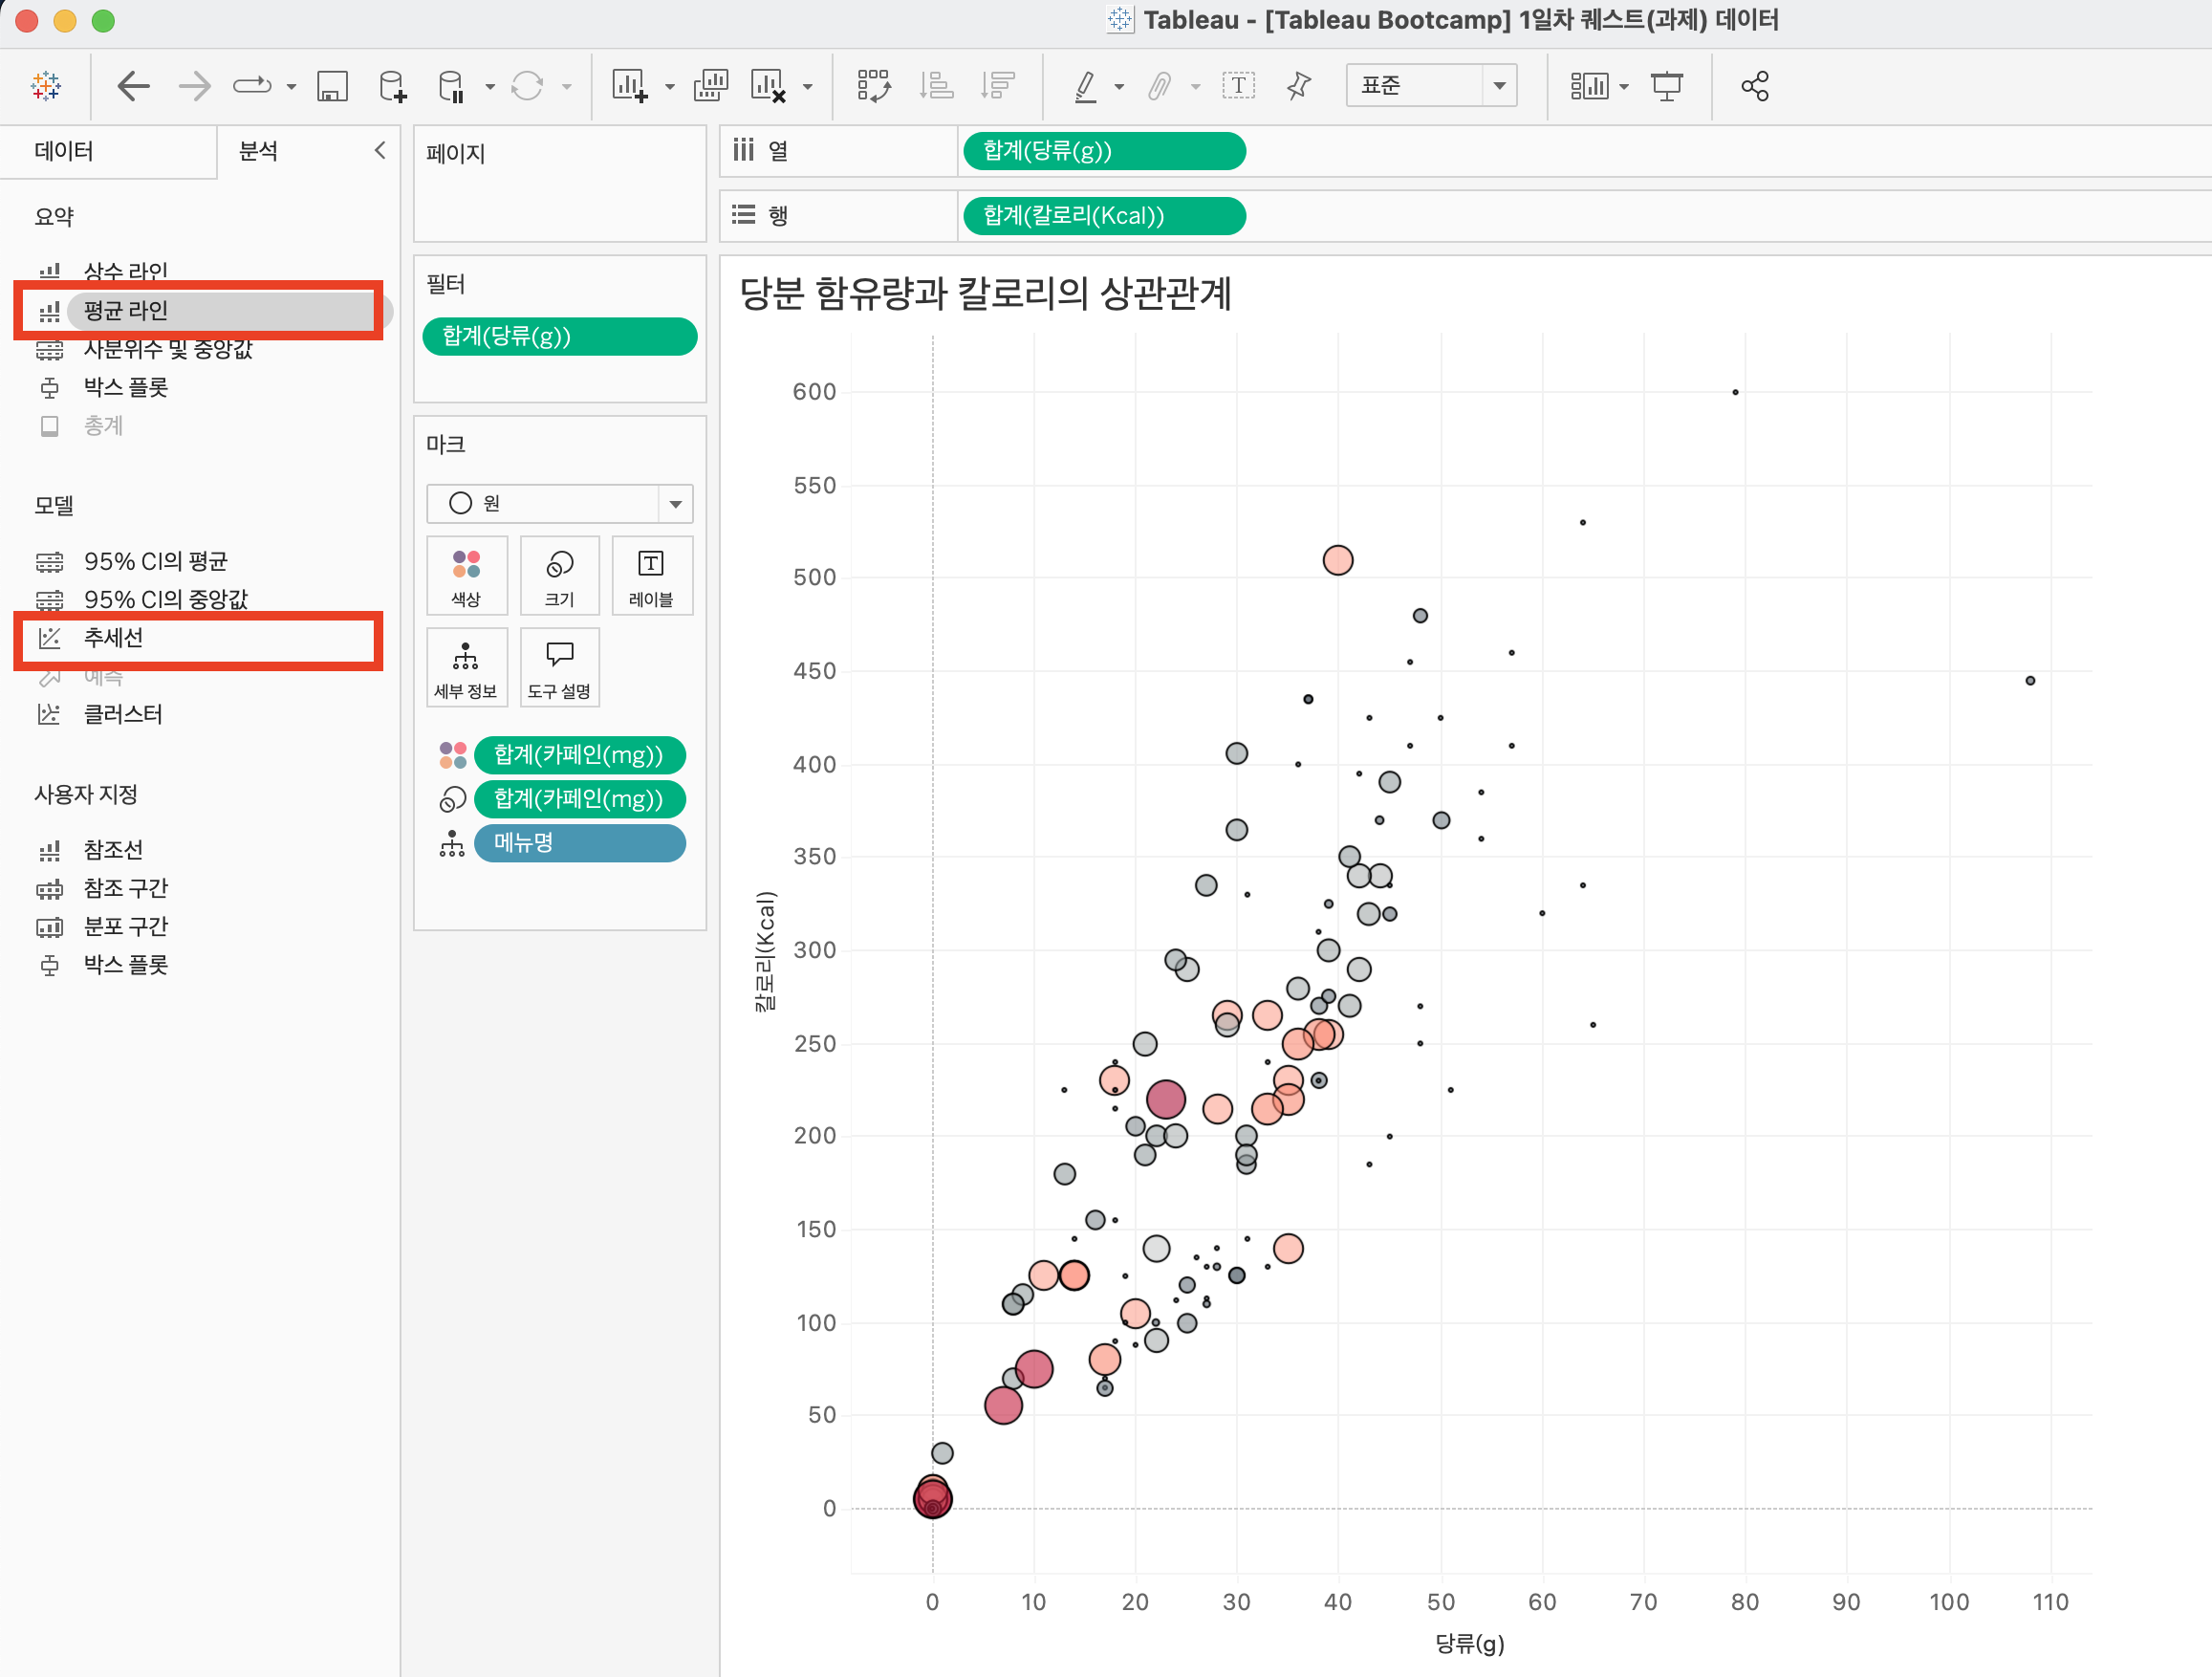This screenshot has width=2212, height=1677.
Task: Collapse the side pane with chevron
Action: [380, 151]
